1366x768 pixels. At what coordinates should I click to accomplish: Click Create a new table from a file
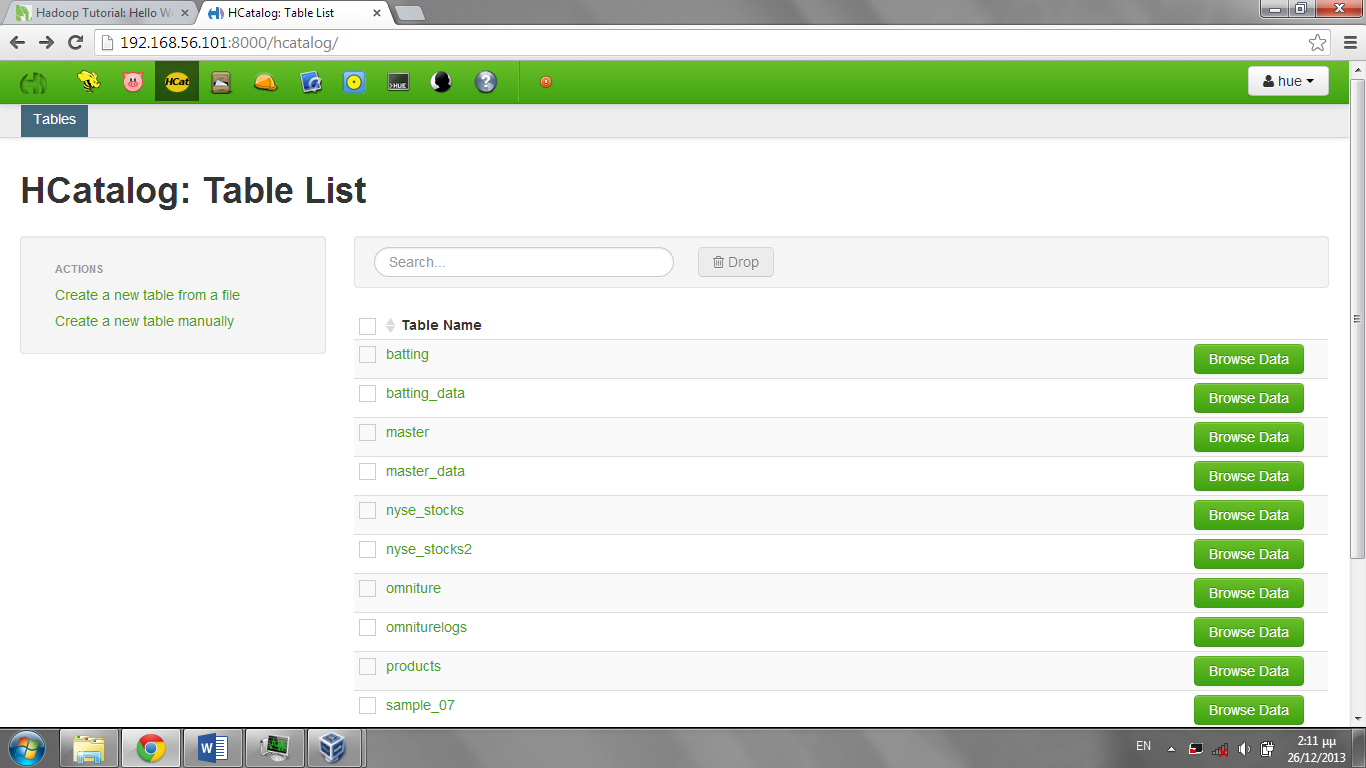[x=147, y=295]
